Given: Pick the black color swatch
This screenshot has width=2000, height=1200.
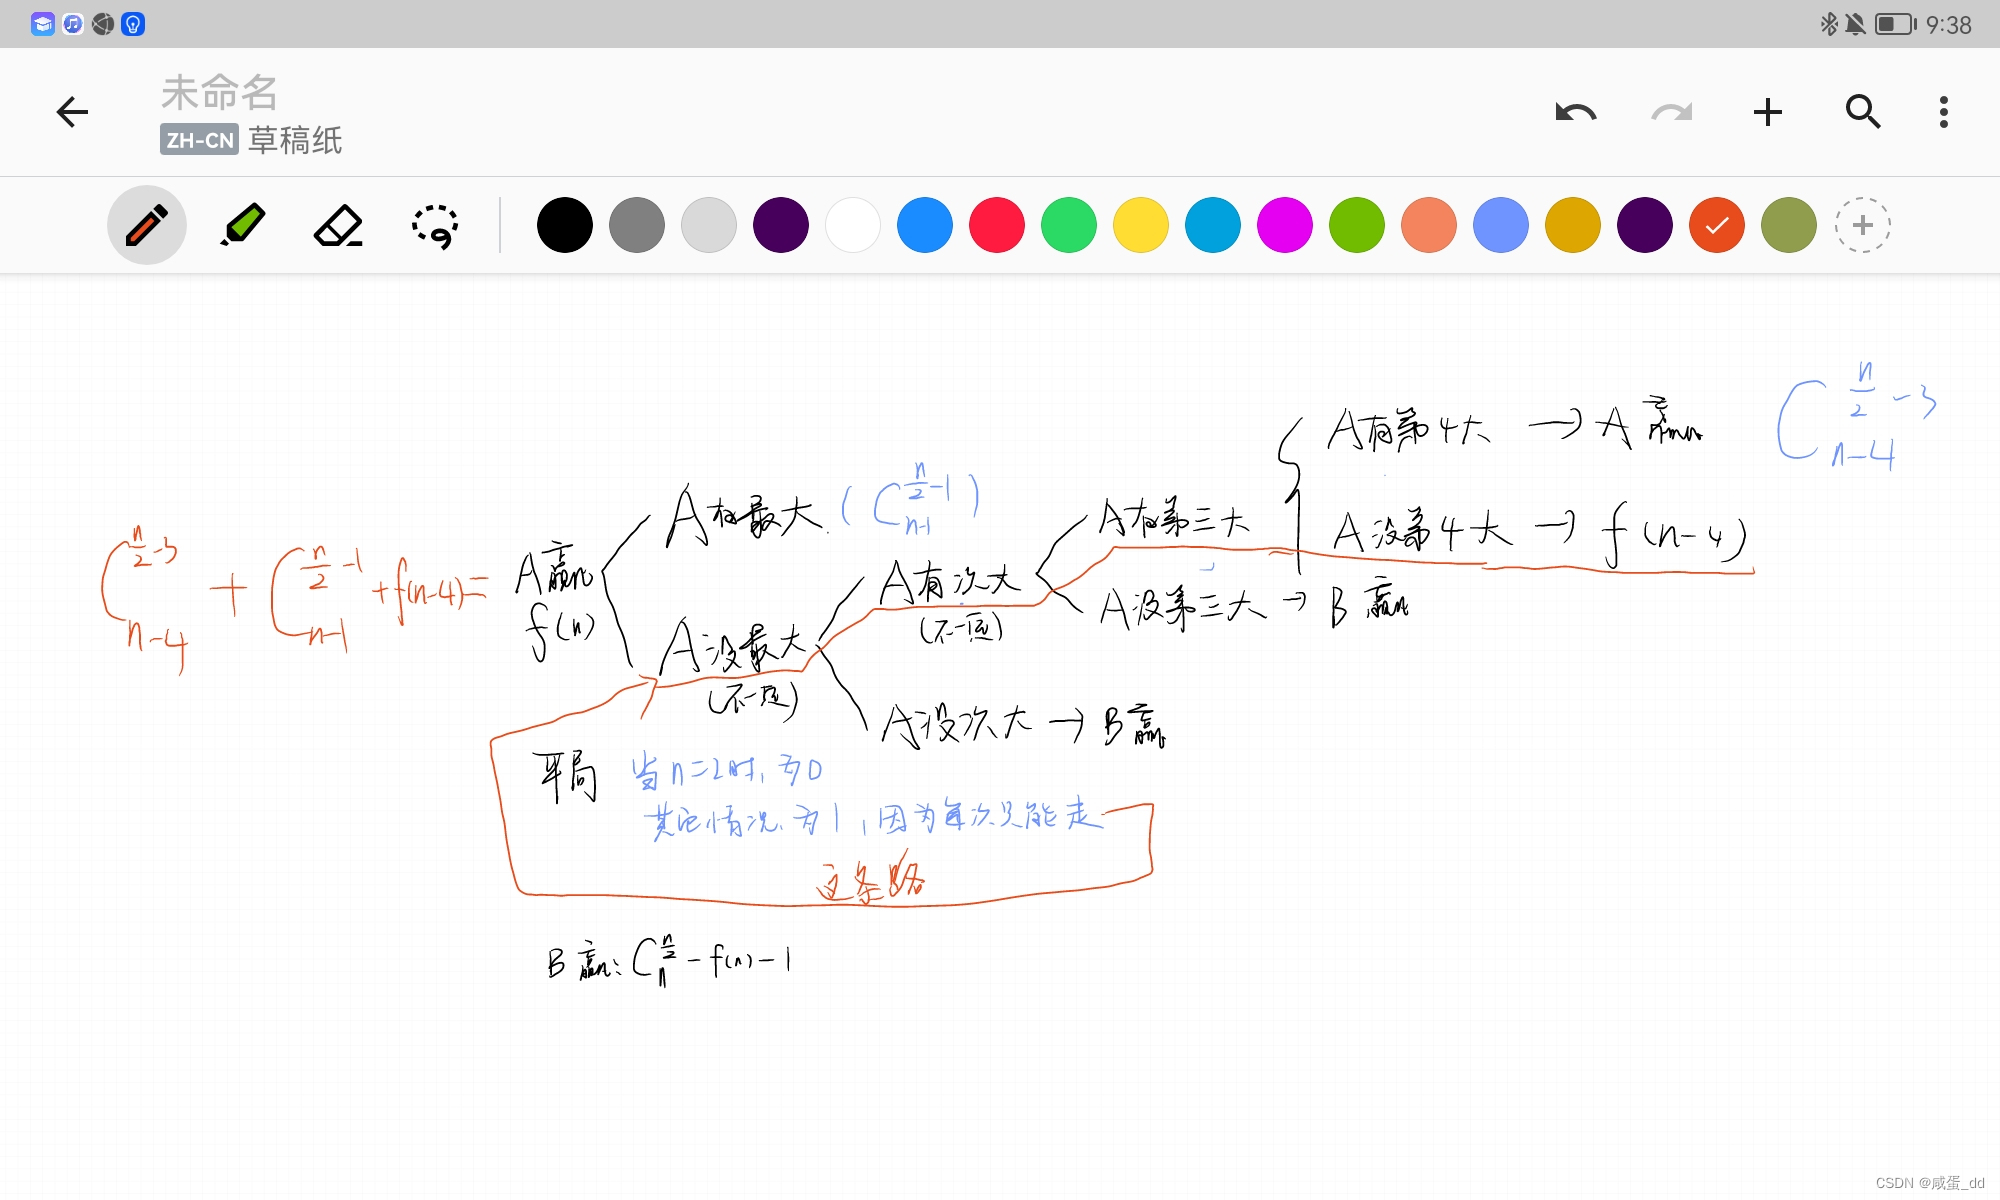Looking at the screenshot, I should pyautogui.click(x=564, y=225).
